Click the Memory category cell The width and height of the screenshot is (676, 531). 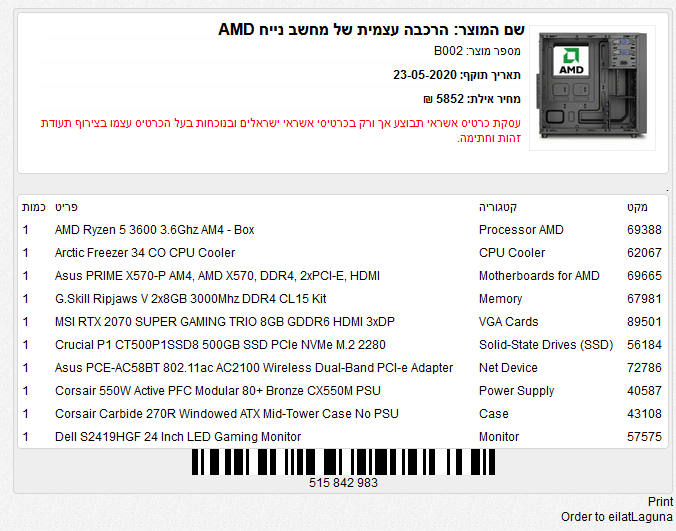500,299
